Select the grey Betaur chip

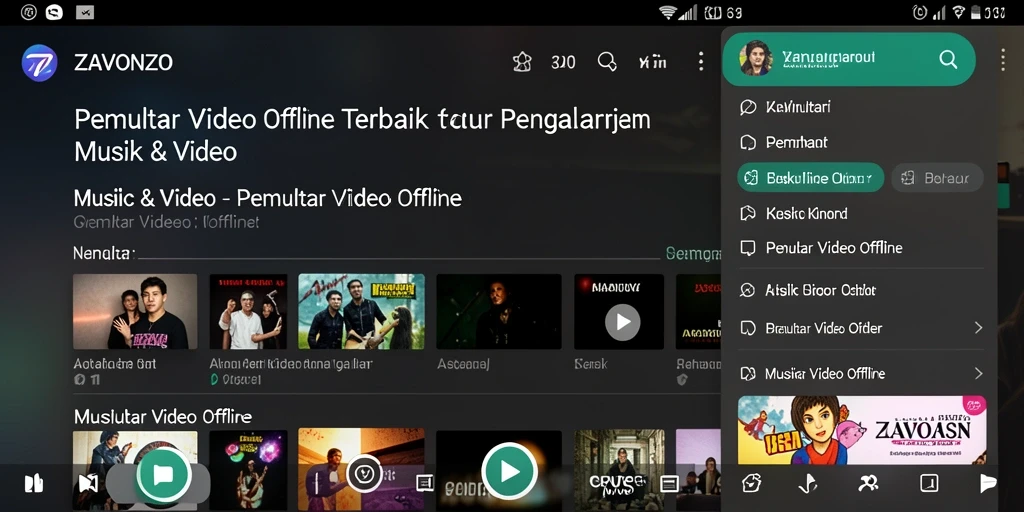[x=937, y=178]
